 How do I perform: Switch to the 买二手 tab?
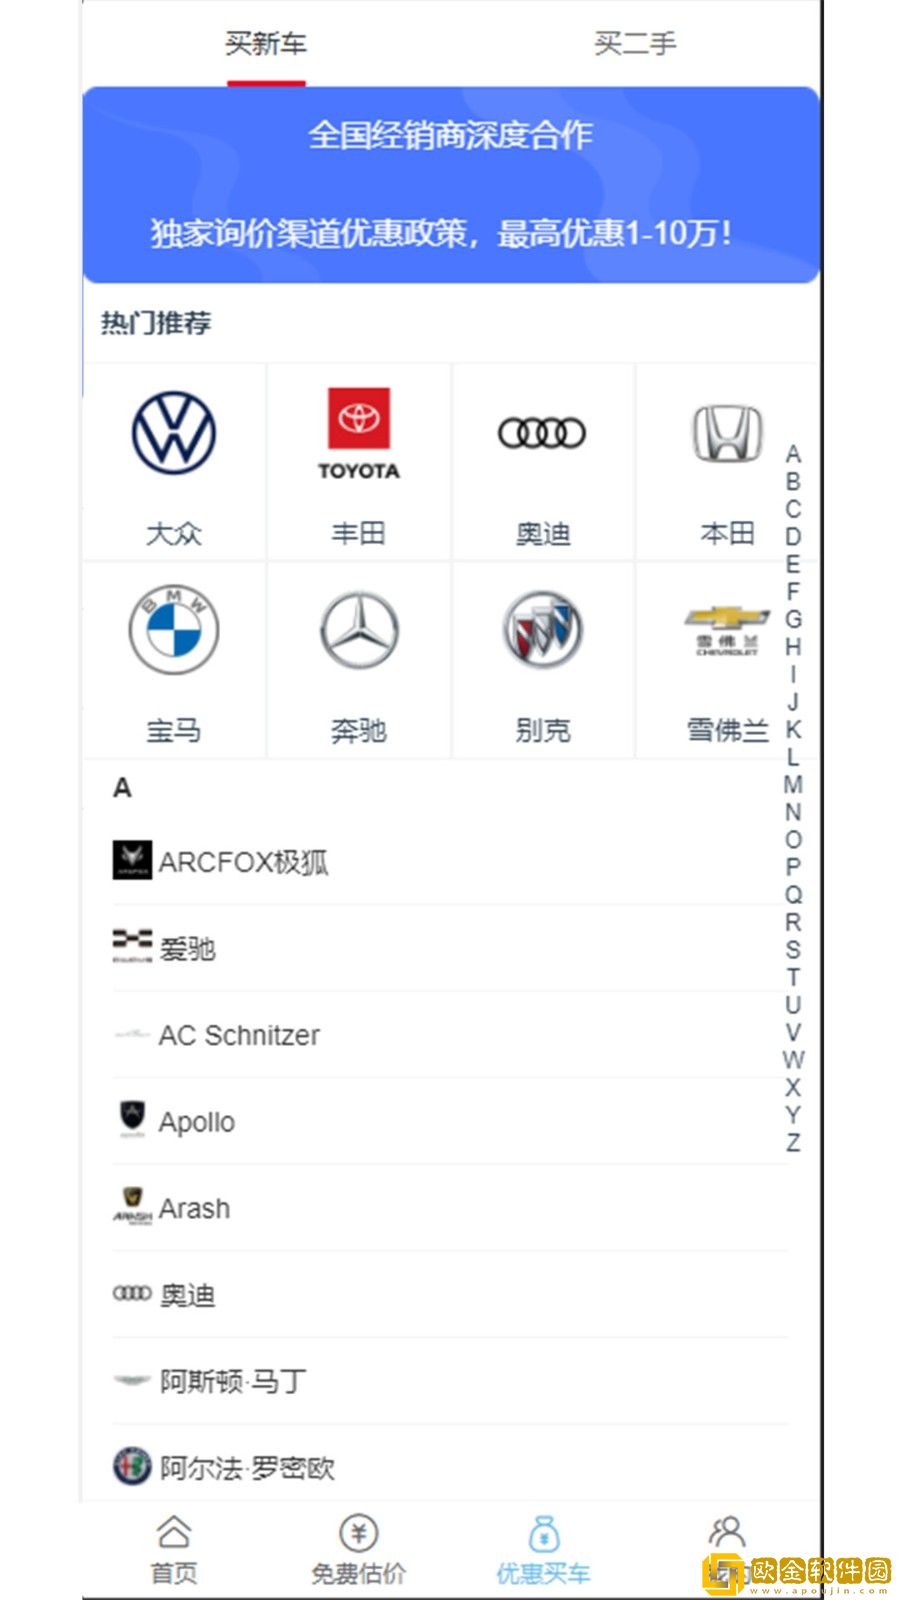(635, 44)
